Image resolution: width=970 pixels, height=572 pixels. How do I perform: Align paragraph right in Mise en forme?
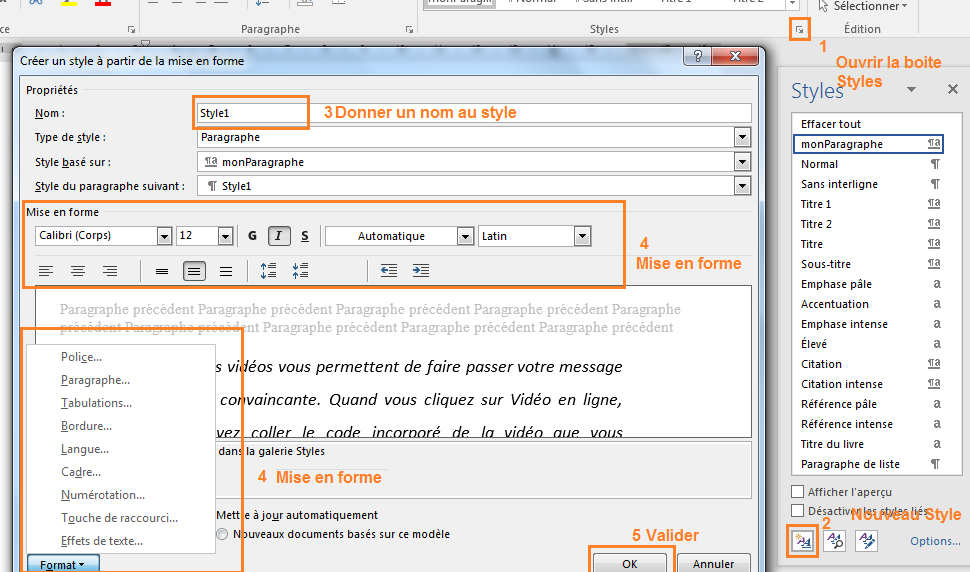[110, 271]
